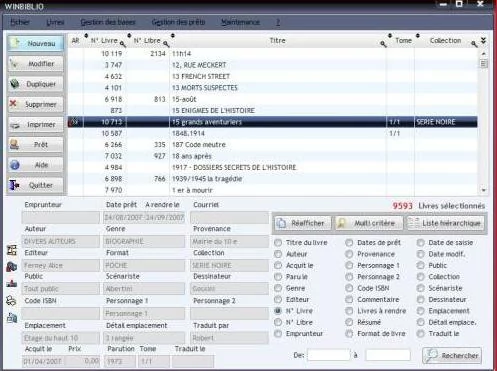This screenshot has height=371, width=497.
Task: Click sidebar icon beside Code ISBN label
Action: 12,301
